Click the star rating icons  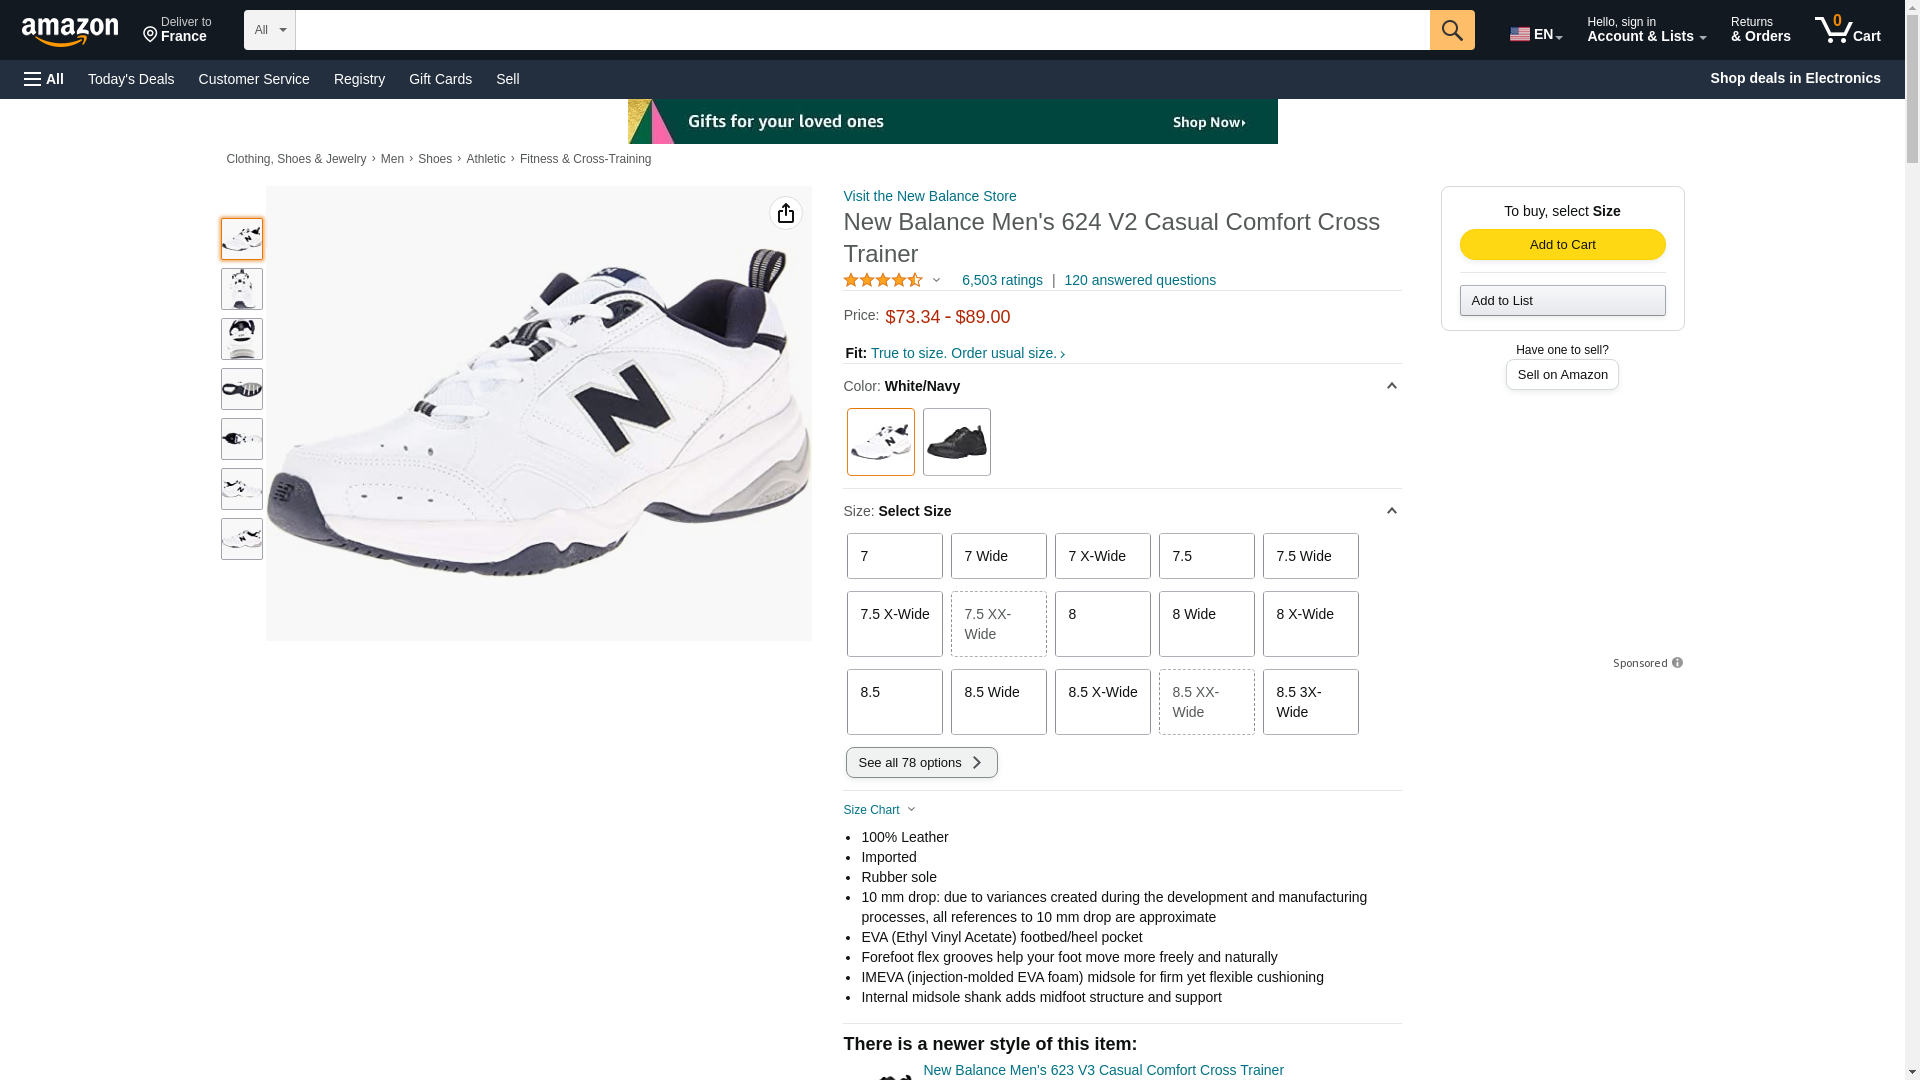[883, 281]
